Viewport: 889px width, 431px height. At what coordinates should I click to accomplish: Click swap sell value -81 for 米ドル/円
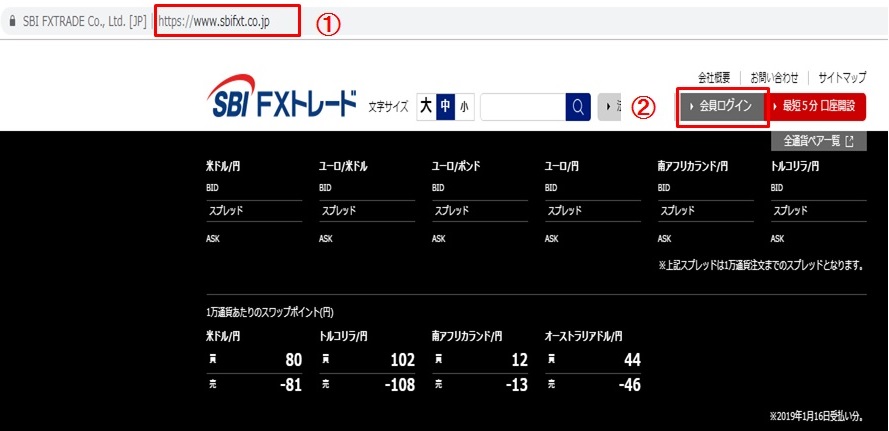pyautogui.click(x=290, y=385)
